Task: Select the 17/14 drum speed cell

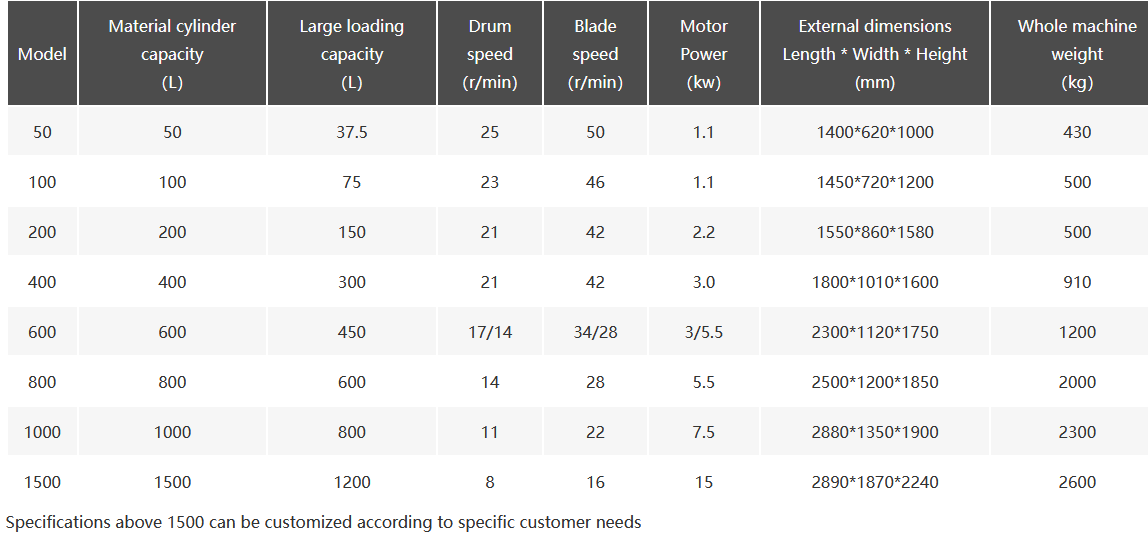Action: (x=490, y=332)
